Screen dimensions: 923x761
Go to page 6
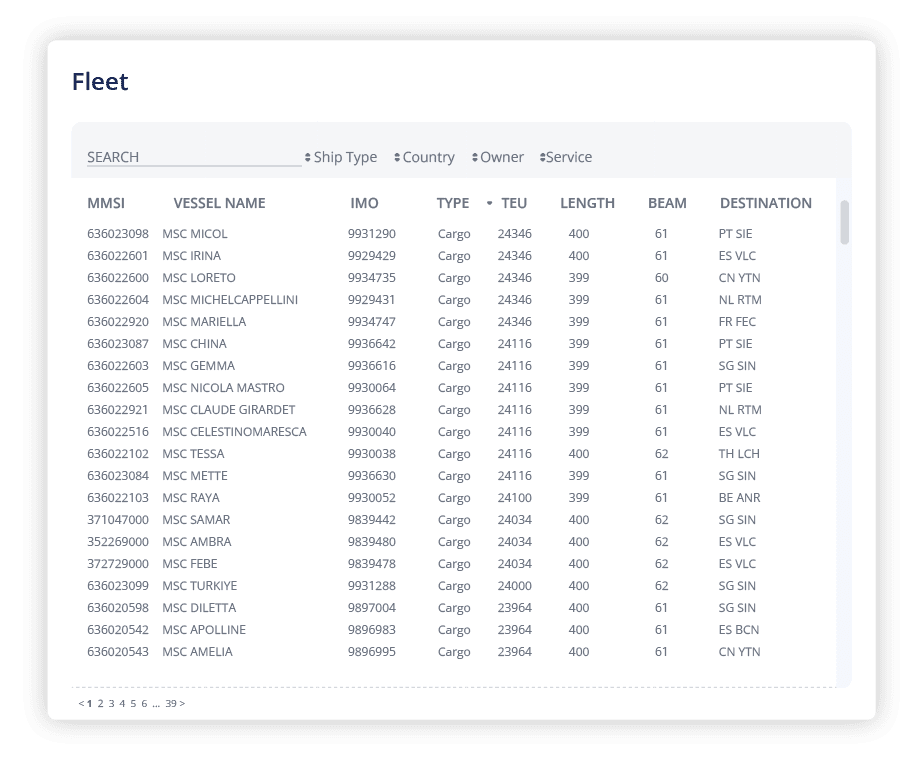coord(144,703)
